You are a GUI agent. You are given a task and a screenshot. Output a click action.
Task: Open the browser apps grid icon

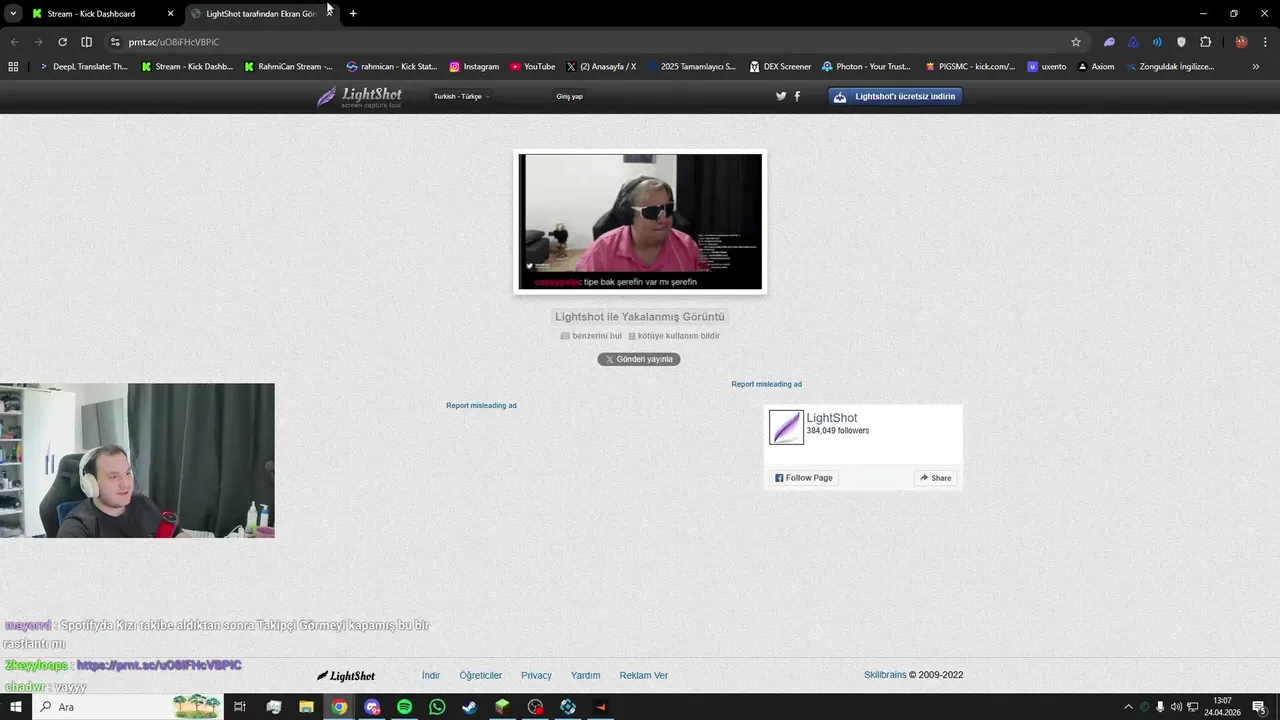click(13, 67)
